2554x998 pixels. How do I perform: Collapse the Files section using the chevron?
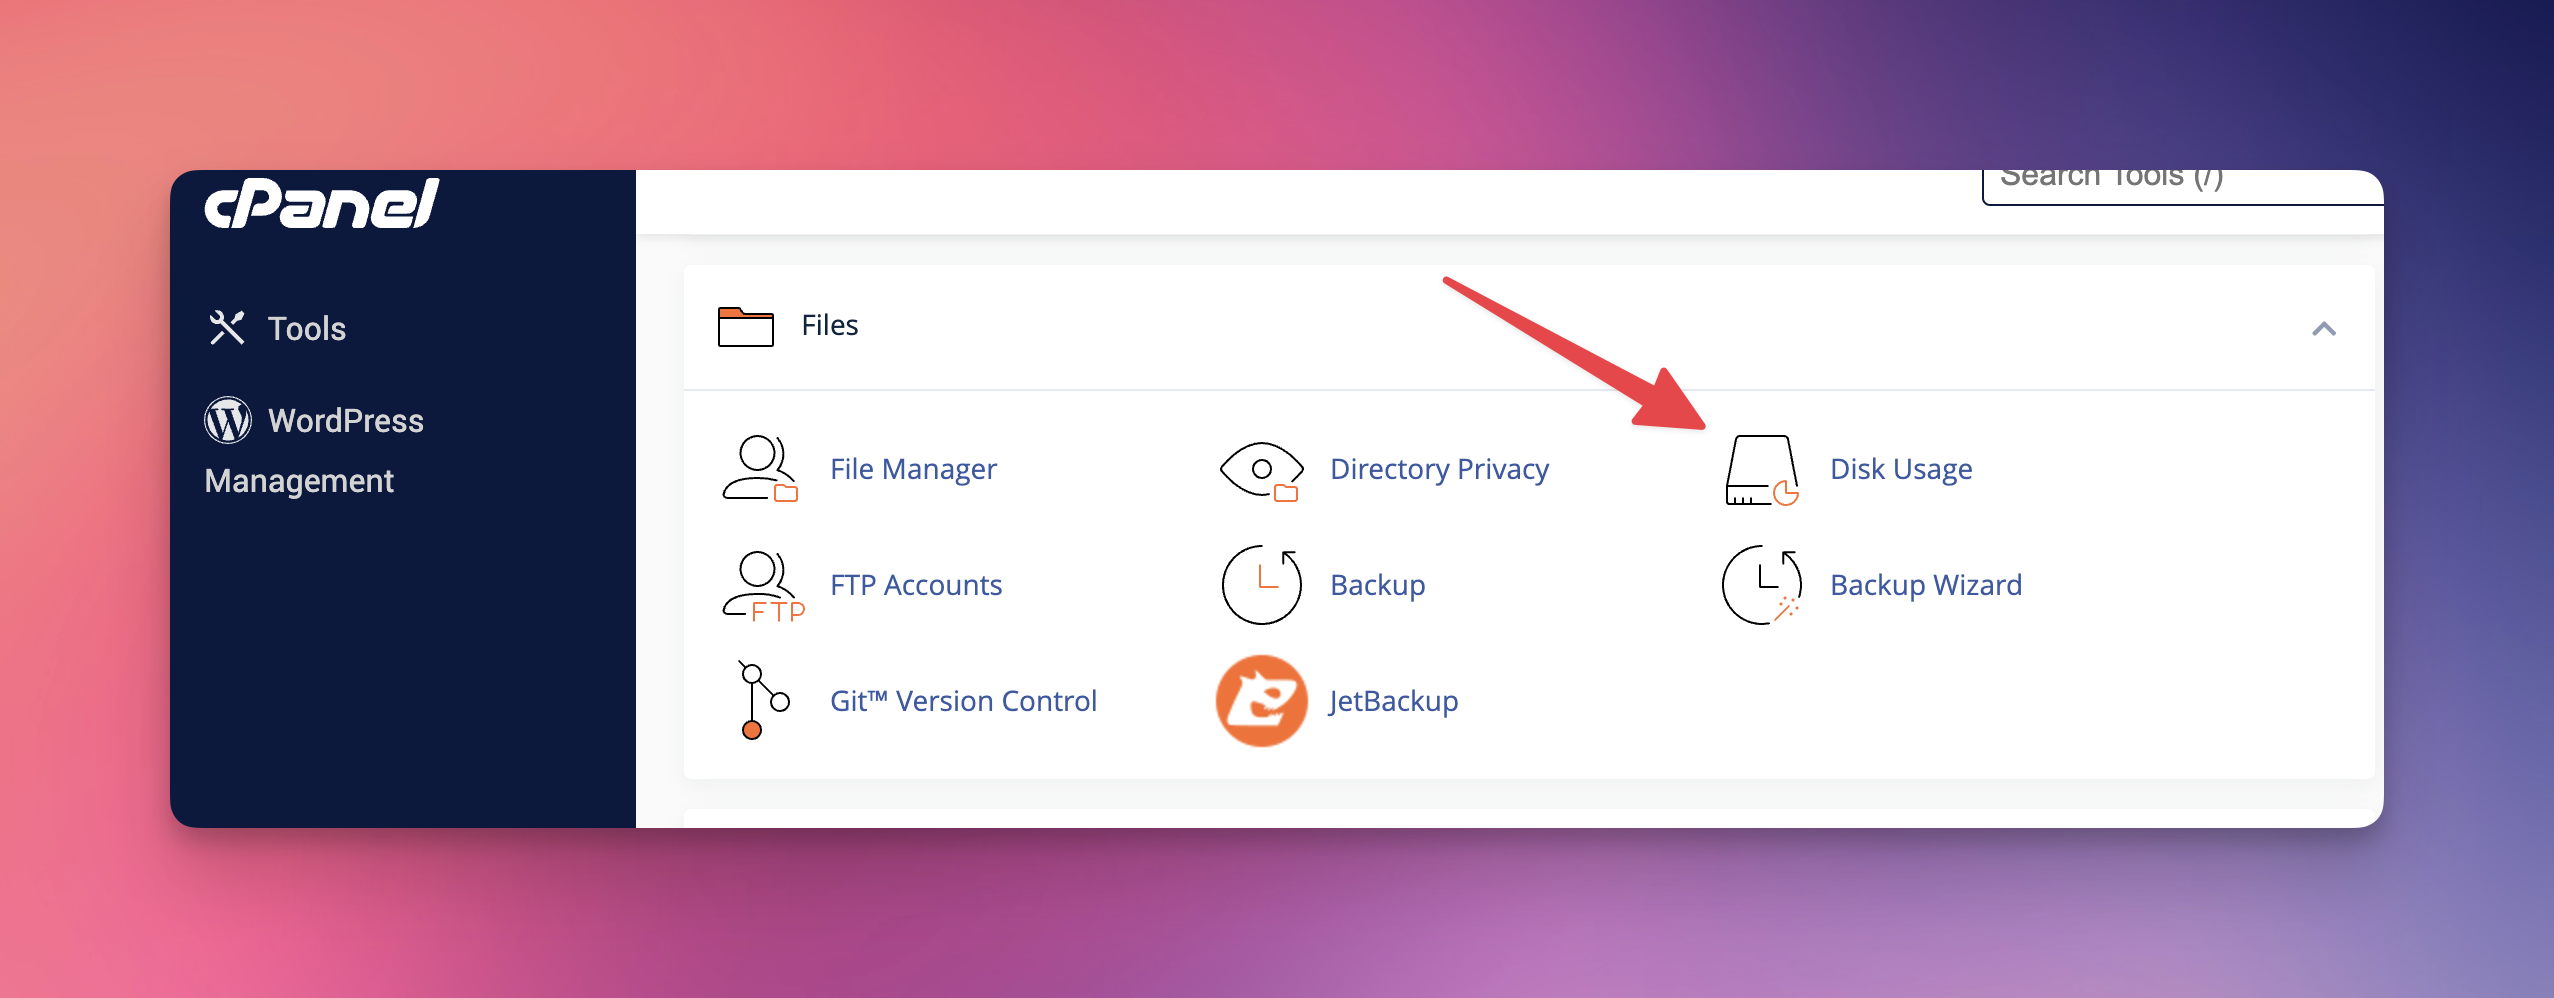click(x=2327, y=328)
